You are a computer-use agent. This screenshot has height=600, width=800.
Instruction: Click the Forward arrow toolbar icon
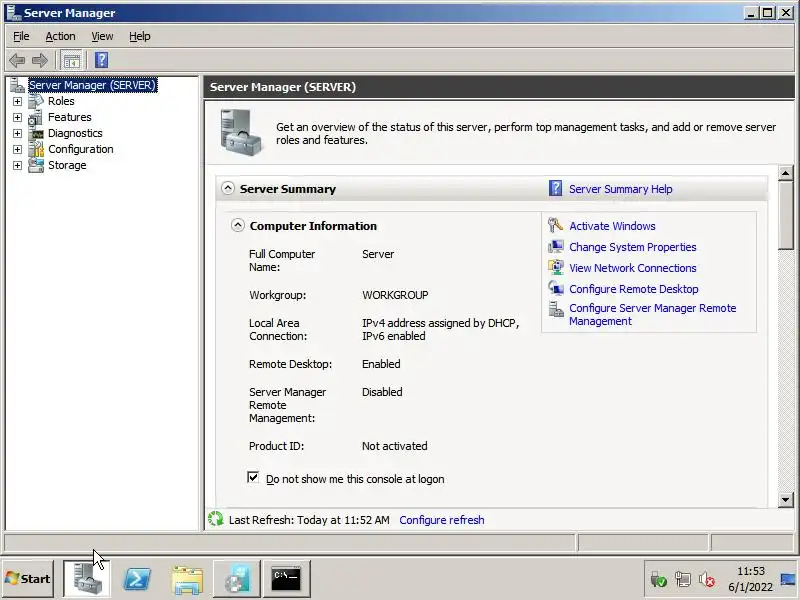coord(40,61)
